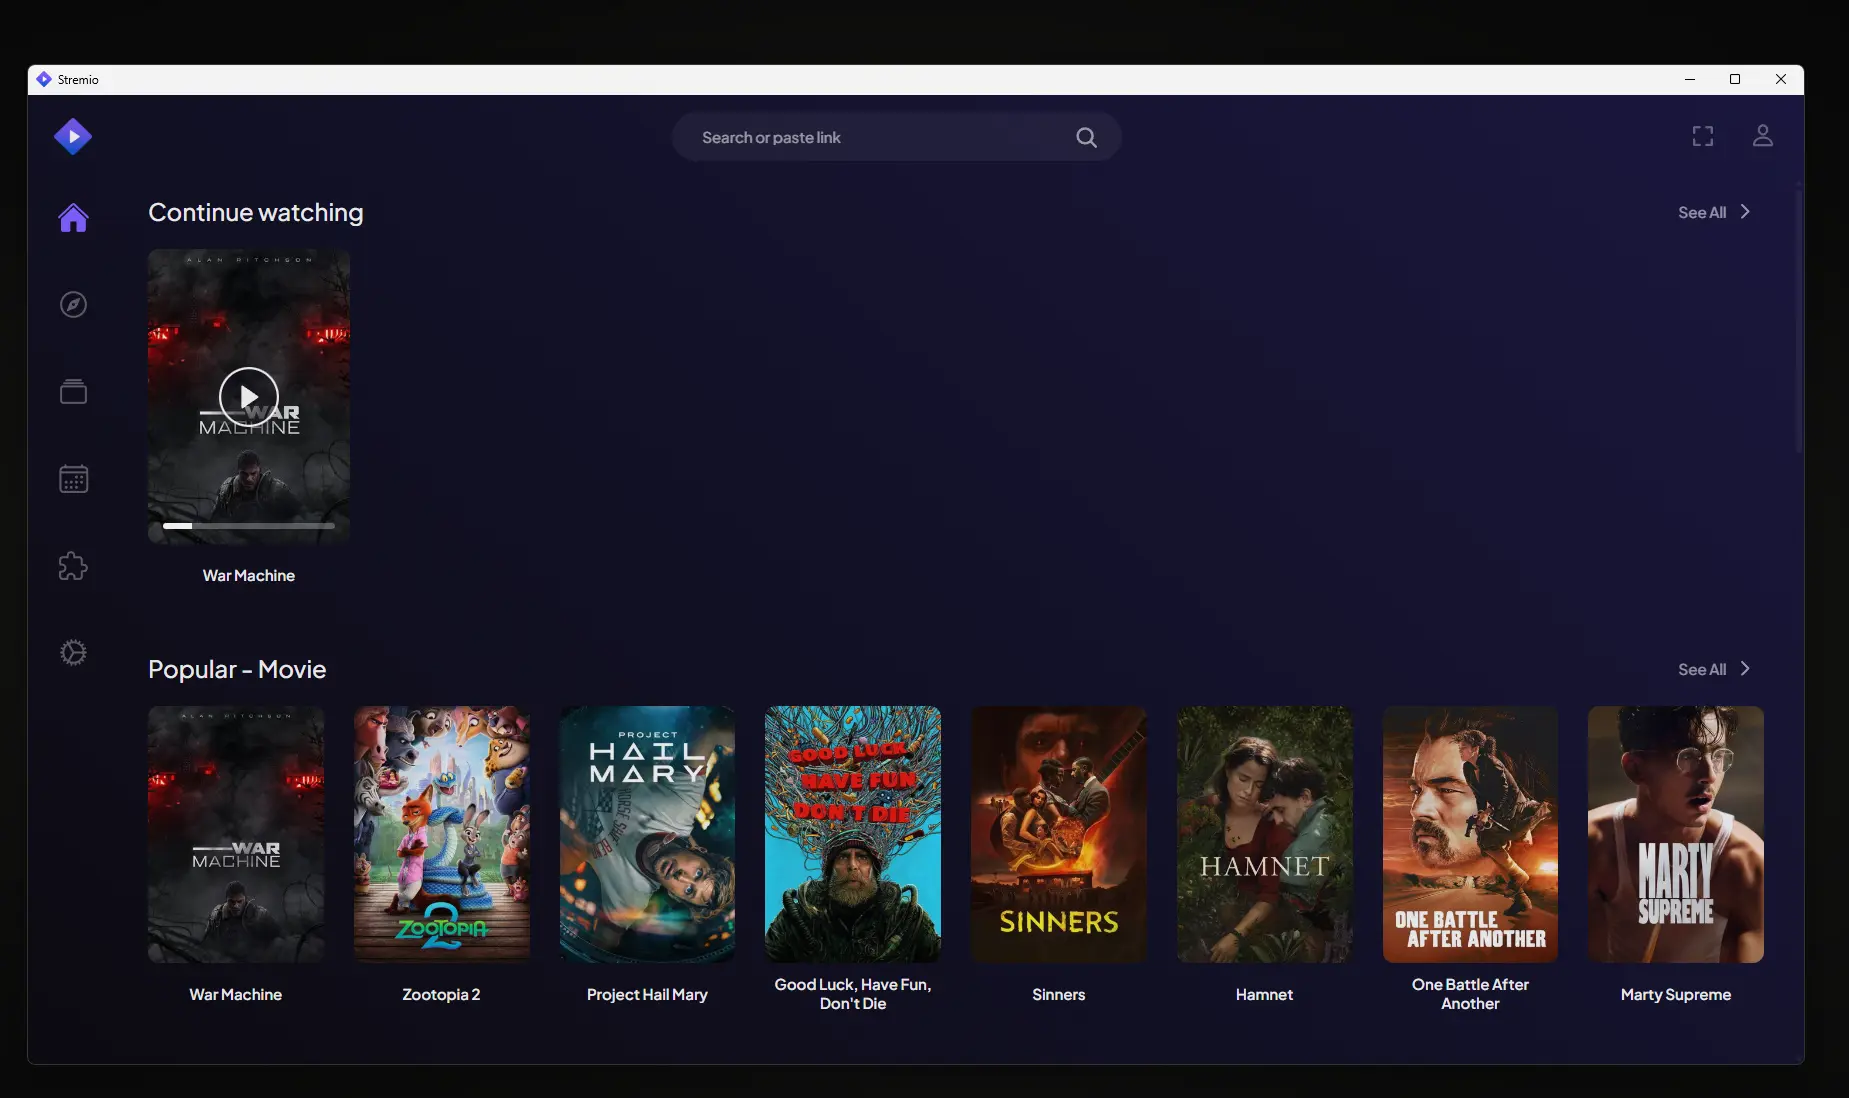This screenshot has width=1849, height=1098.
Task: Click the search magnifier icon
Action: click(x=1086, y=138)
